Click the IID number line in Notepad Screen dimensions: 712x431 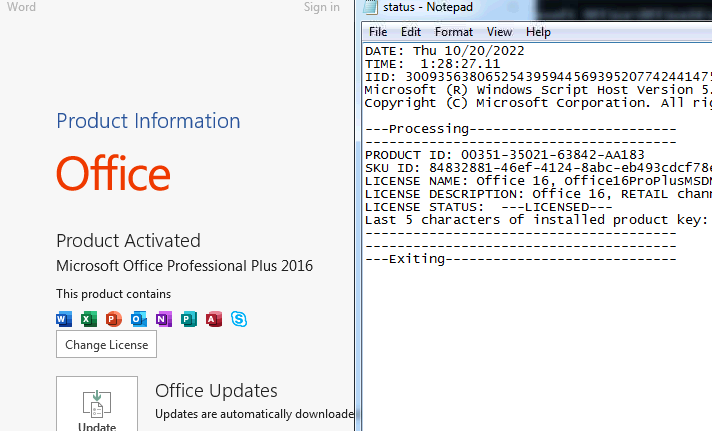click(539, 77)
